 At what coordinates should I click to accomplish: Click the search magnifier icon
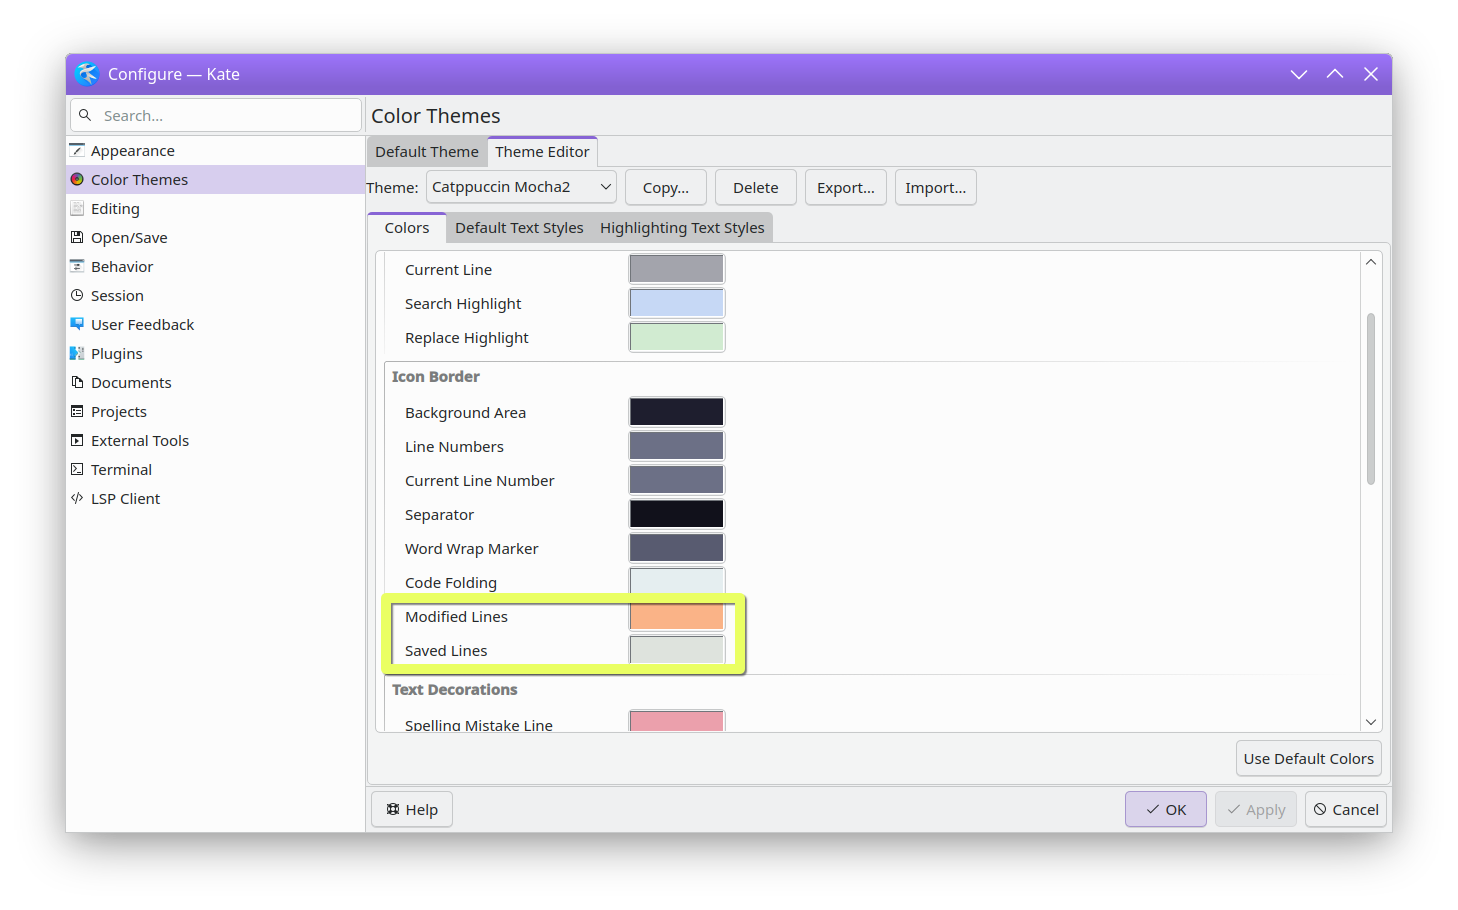click(x=85, y=115)
